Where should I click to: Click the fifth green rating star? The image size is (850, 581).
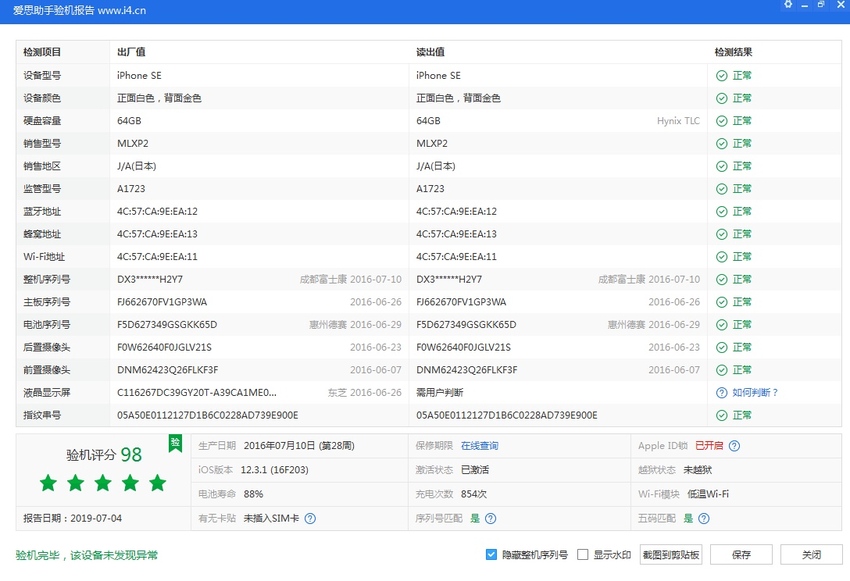[x=158, y=482]
